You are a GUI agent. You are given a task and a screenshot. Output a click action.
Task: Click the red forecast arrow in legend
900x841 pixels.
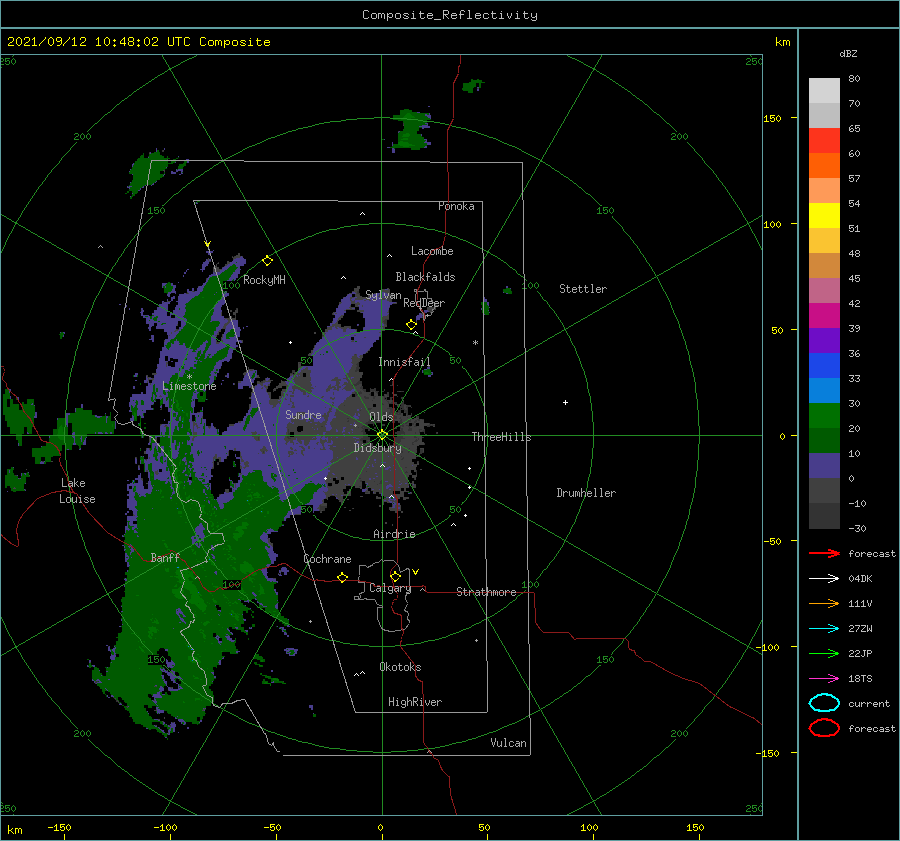pyautogui.click(x=824, y=553)
